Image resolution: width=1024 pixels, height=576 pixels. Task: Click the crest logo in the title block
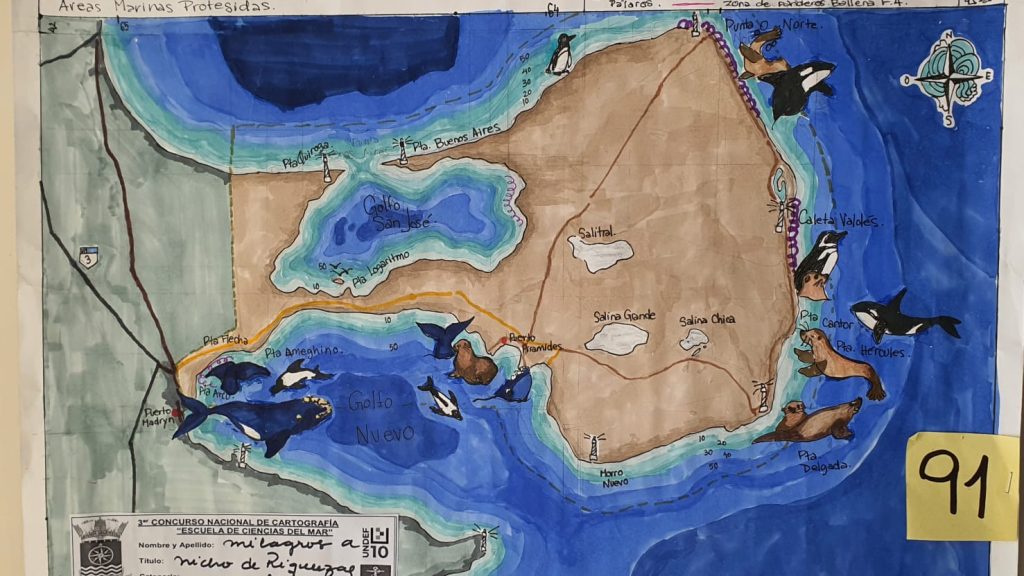click(100, 546)
